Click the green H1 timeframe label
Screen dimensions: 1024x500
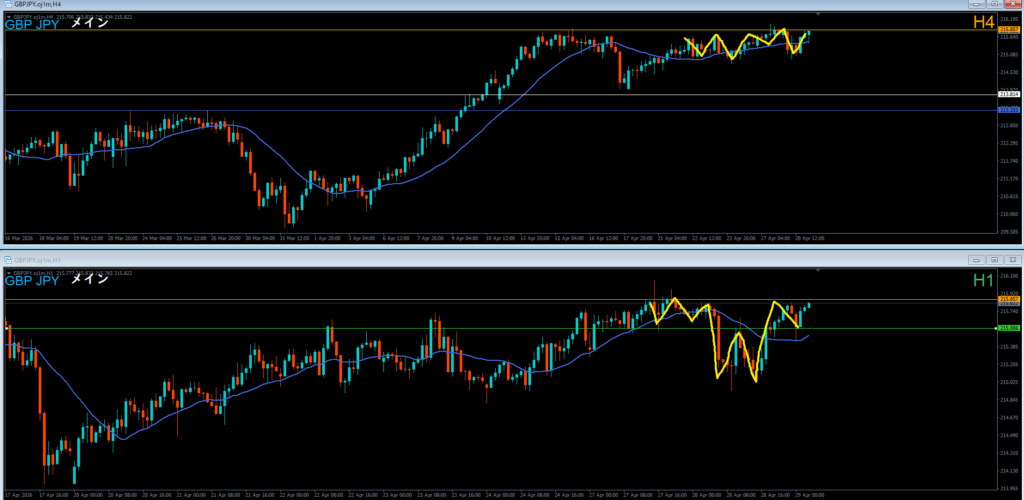(x=983, y=281)
